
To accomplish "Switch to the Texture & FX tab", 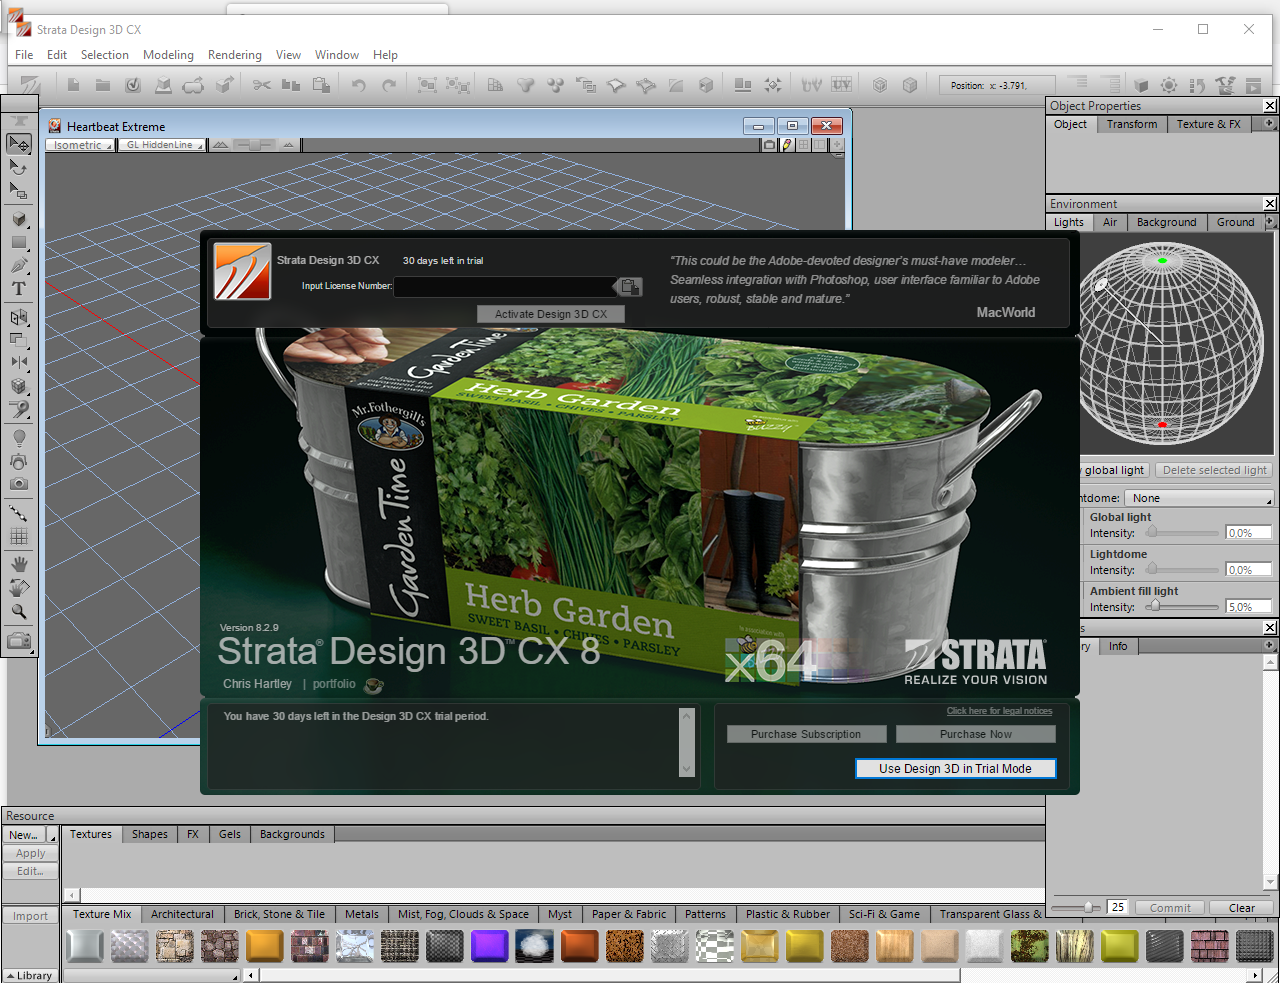I will (x=1208, y=124).
